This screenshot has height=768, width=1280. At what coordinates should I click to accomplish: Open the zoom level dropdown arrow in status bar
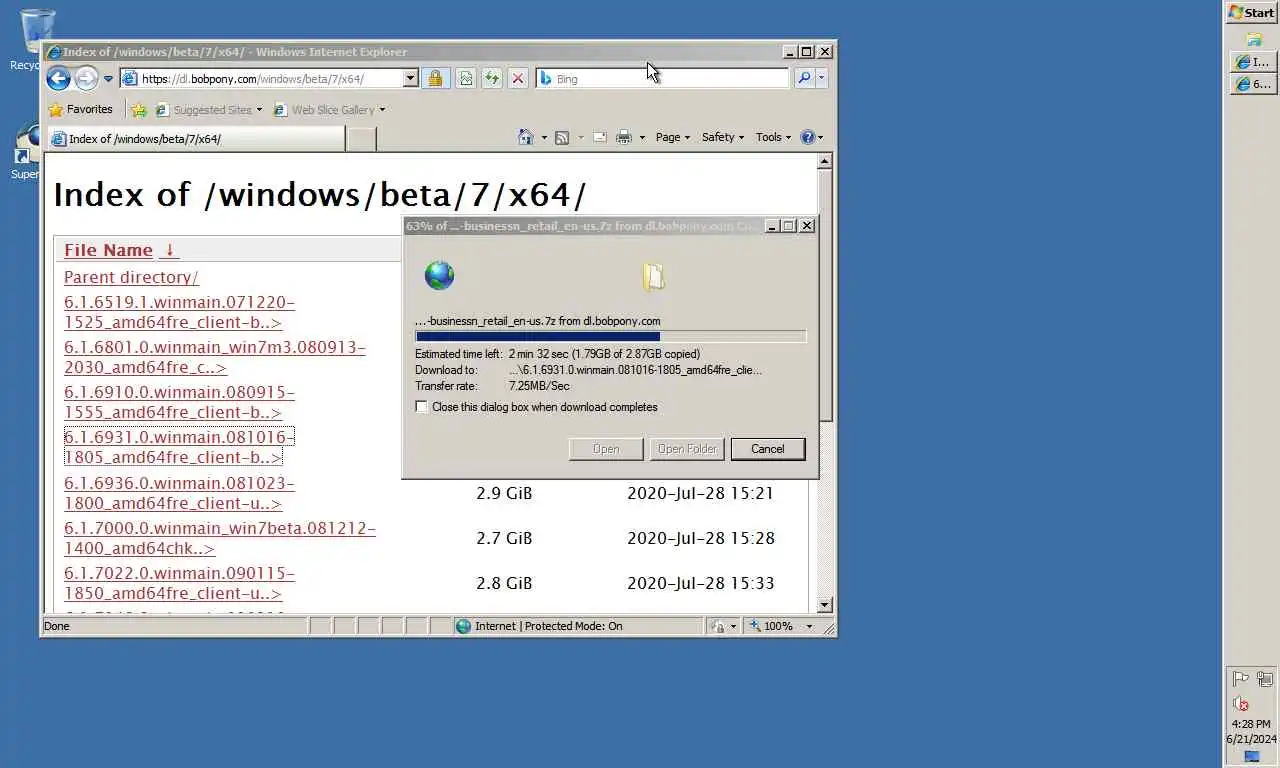809,626
